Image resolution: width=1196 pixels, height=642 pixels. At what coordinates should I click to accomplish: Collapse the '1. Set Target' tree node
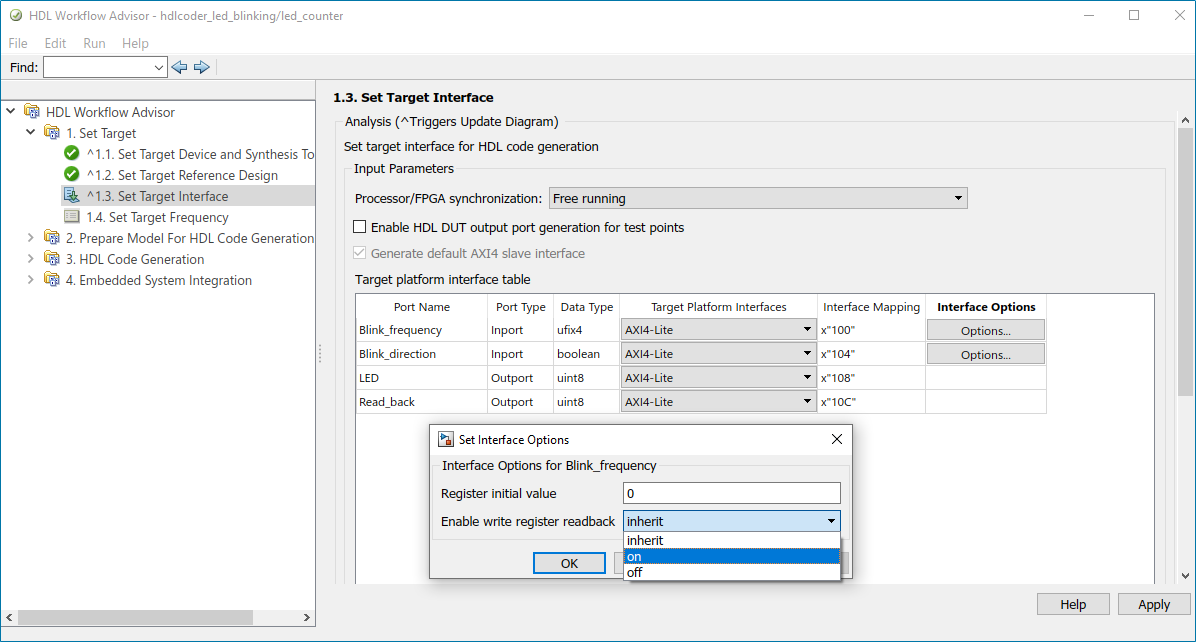(30, 133)
